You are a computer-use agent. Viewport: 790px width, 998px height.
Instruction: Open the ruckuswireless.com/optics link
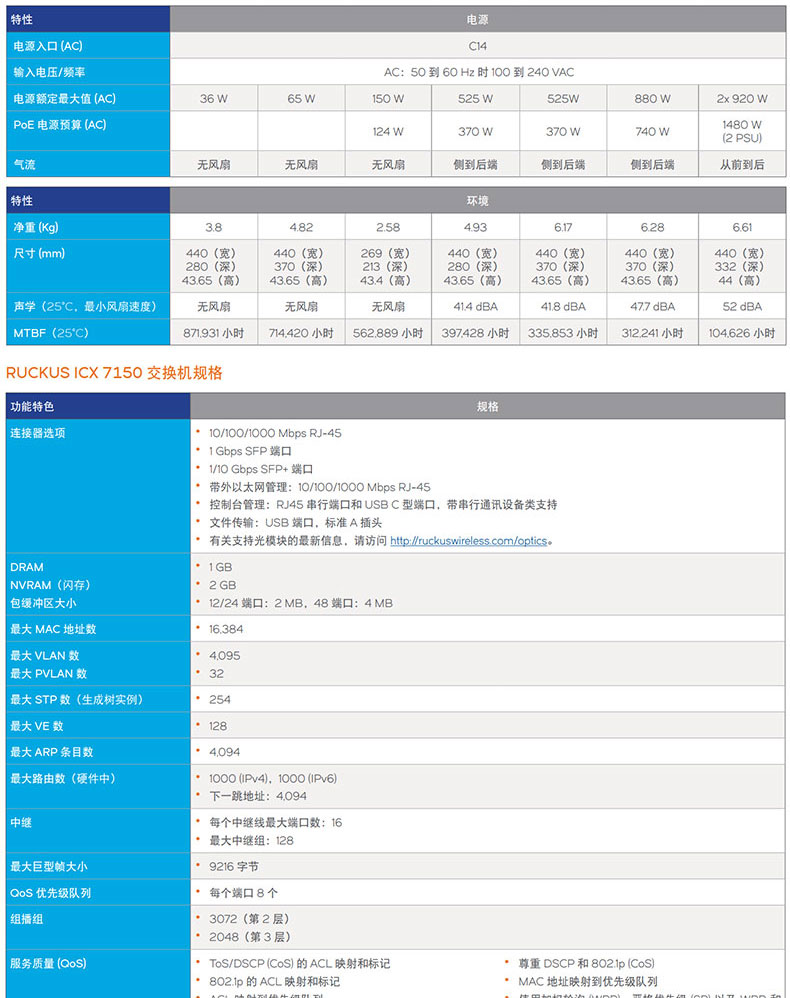coord(469,541)
